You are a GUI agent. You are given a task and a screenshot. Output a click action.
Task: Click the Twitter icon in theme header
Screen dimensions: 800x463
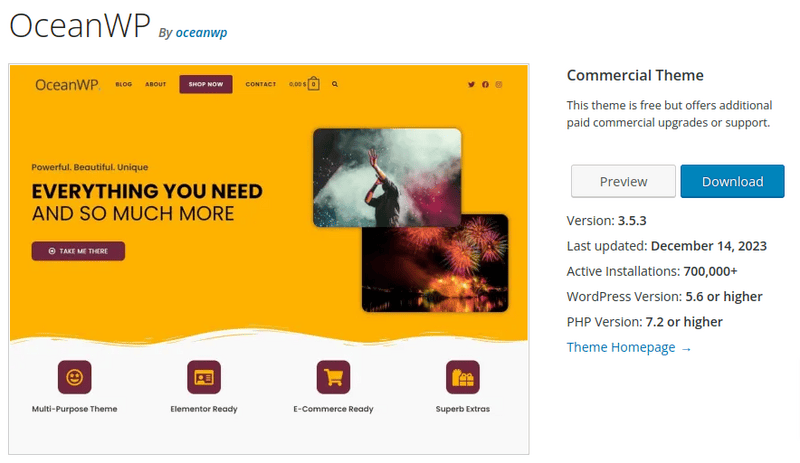(471, 85)
